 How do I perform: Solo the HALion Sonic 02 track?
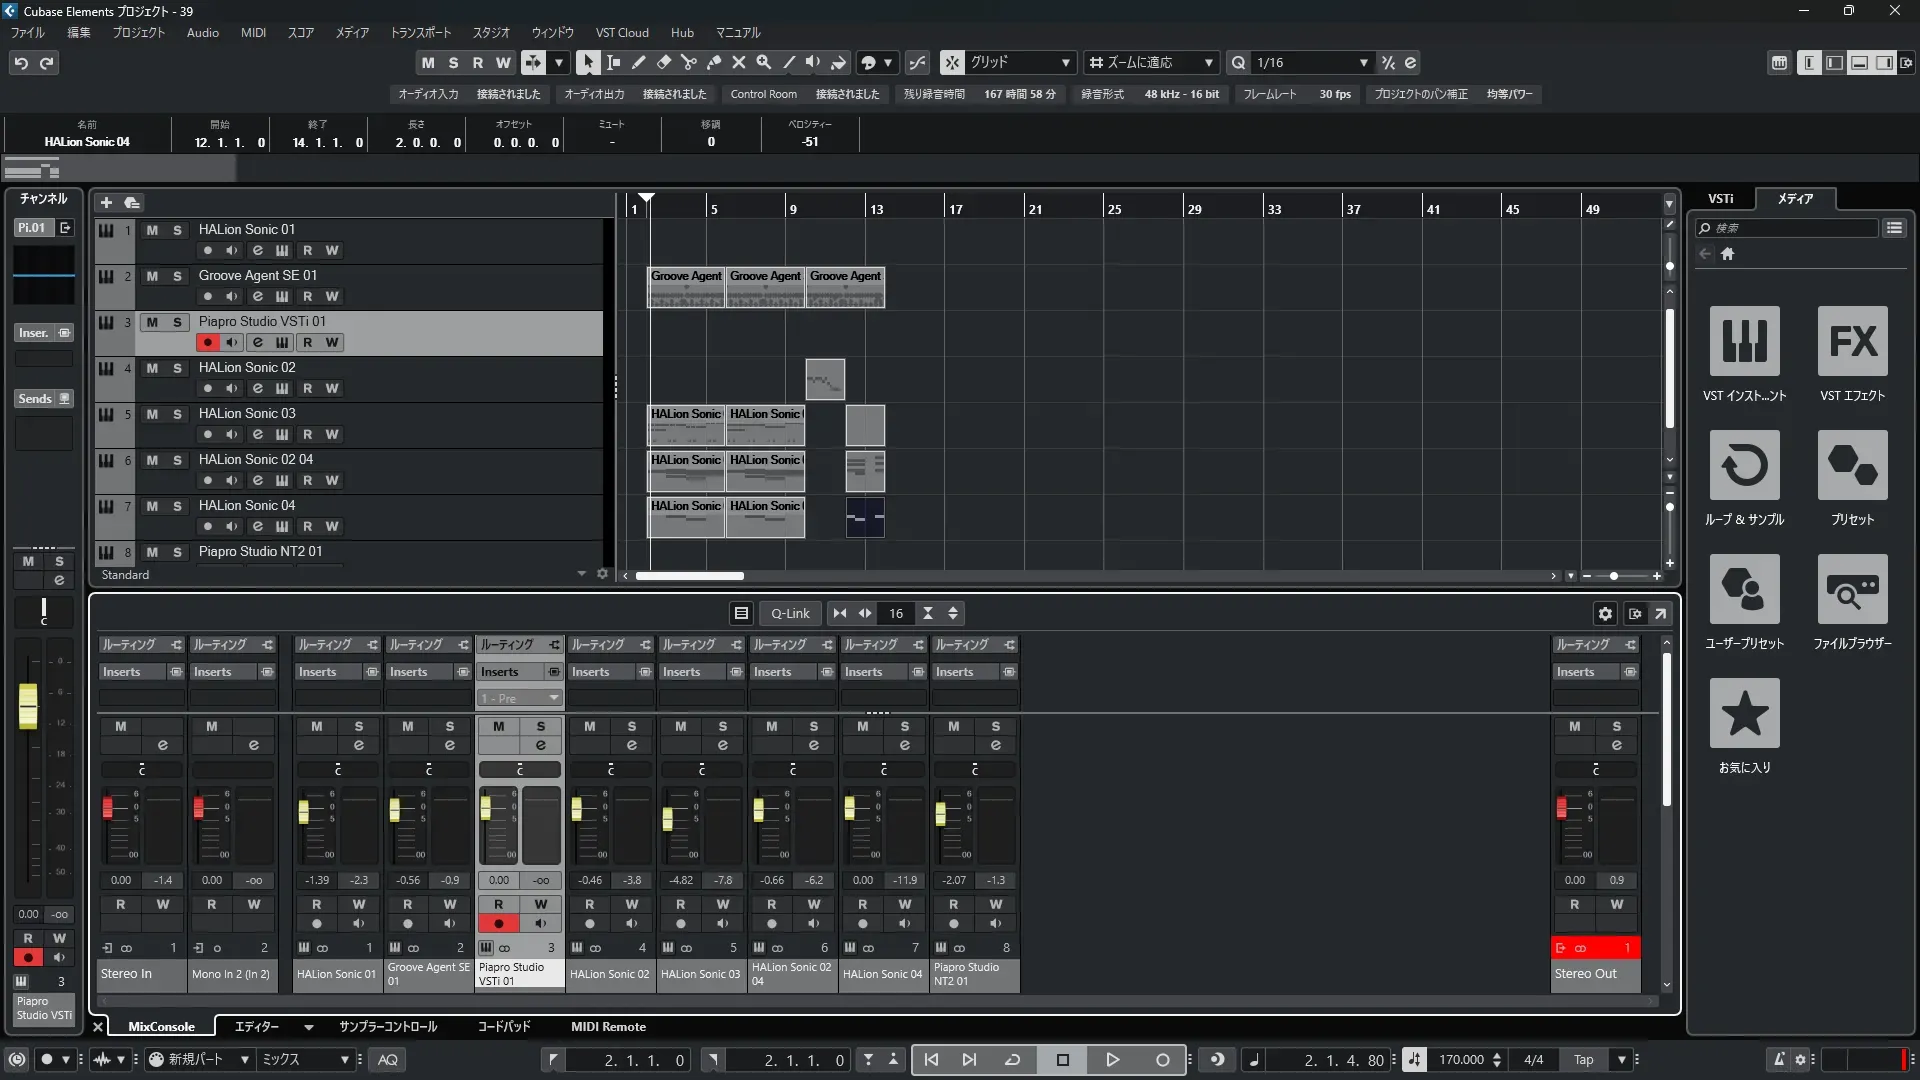[177, 368]
